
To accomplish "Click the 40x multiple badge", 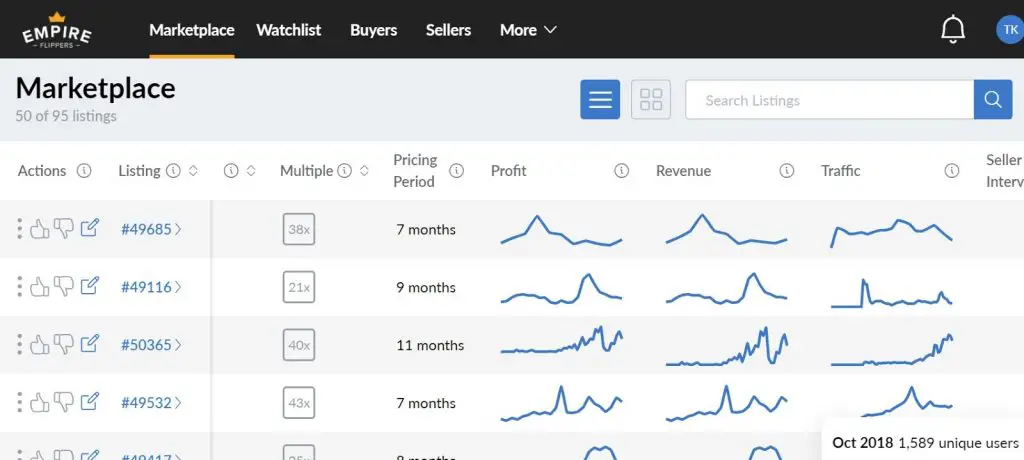I will click(x=299, y=345).
